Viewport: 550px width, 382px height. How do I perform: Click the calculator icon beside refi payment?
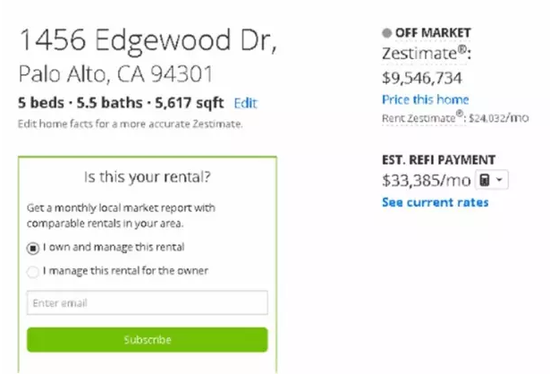(484, 180)
